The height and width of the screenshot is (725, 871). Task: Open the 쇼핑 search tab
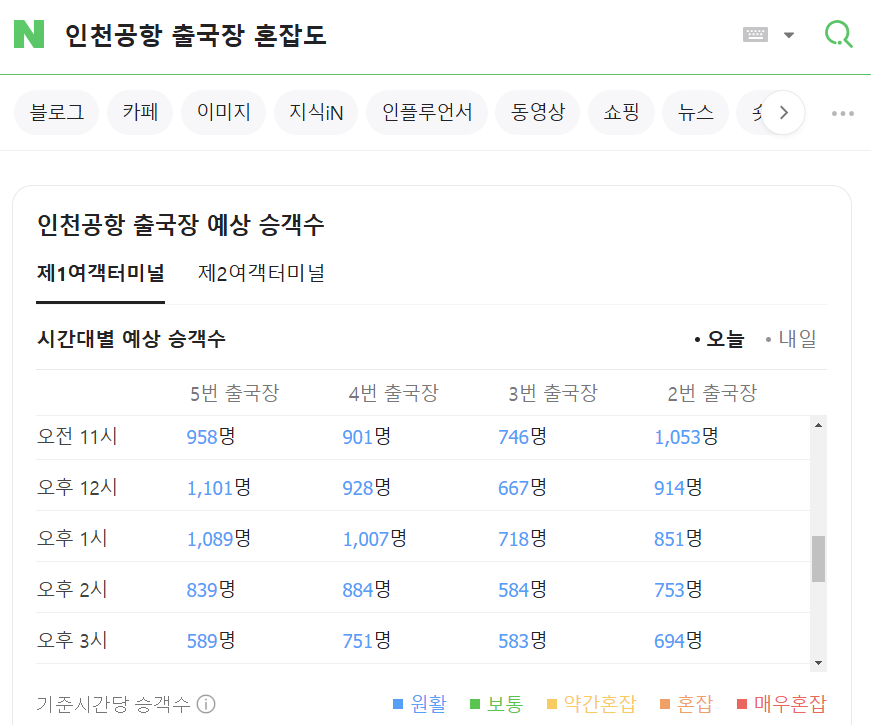(621, 112)
